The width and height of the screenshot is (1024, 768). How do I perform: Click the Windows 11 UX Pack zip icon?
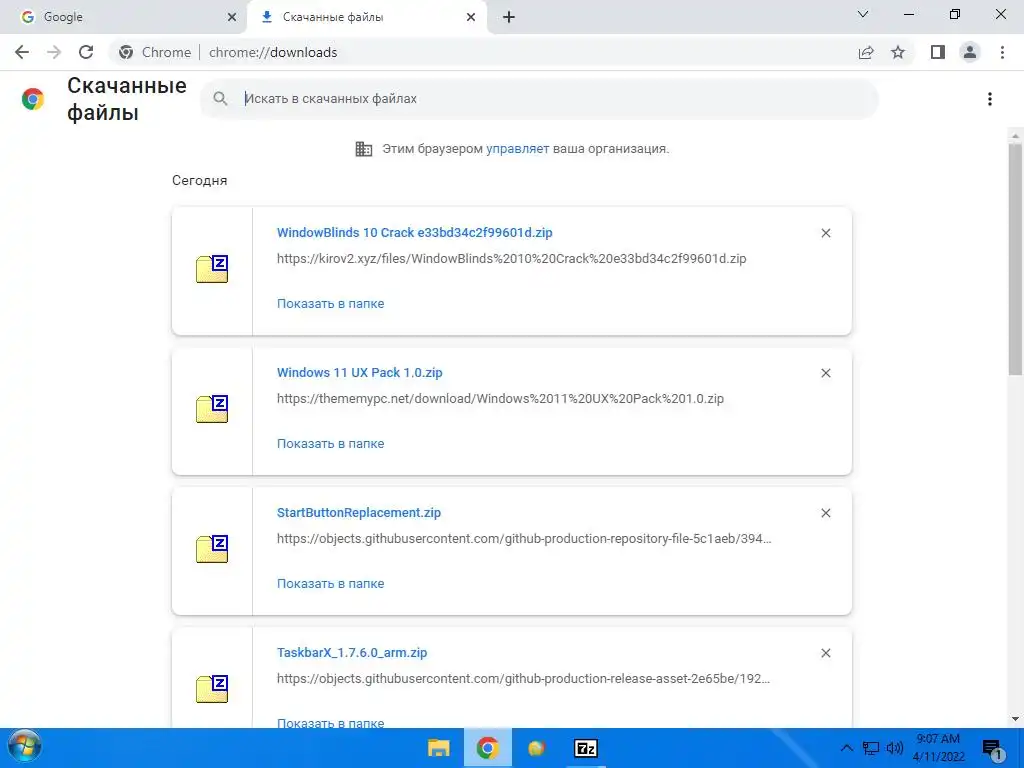click(x=212, y=409)
